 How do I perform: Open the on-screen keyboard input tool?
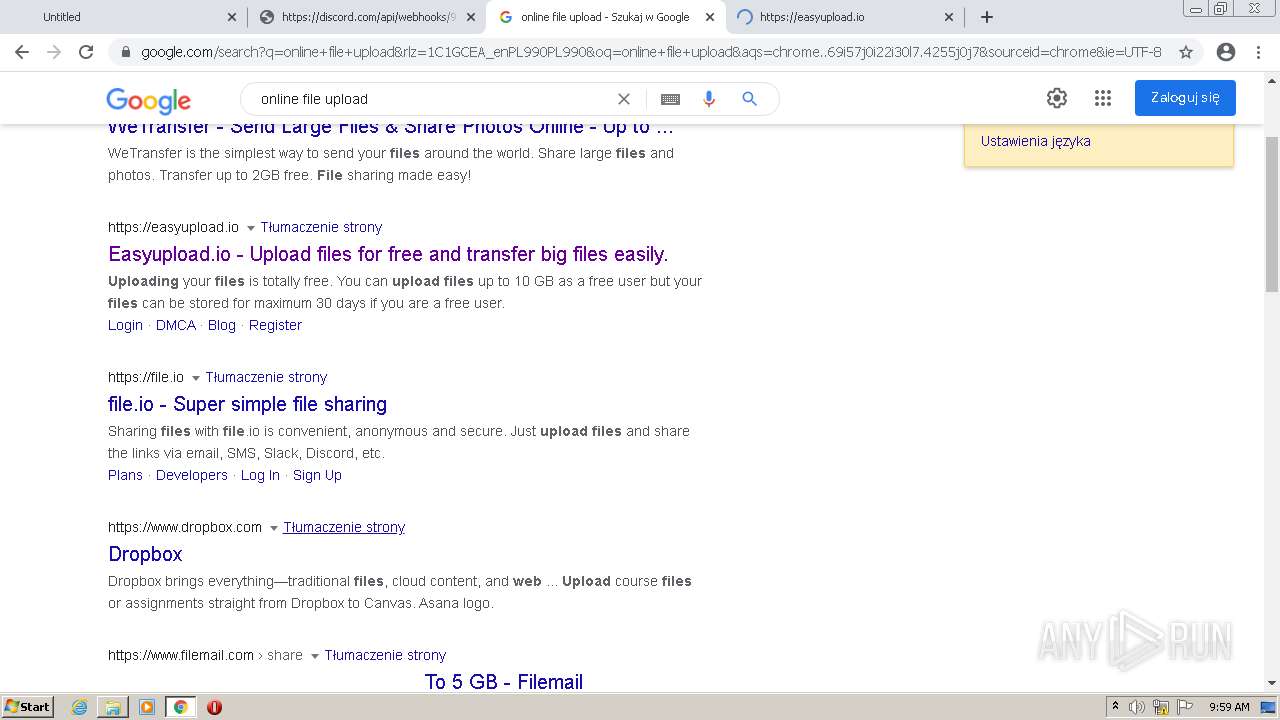click(x=671, y=99)
